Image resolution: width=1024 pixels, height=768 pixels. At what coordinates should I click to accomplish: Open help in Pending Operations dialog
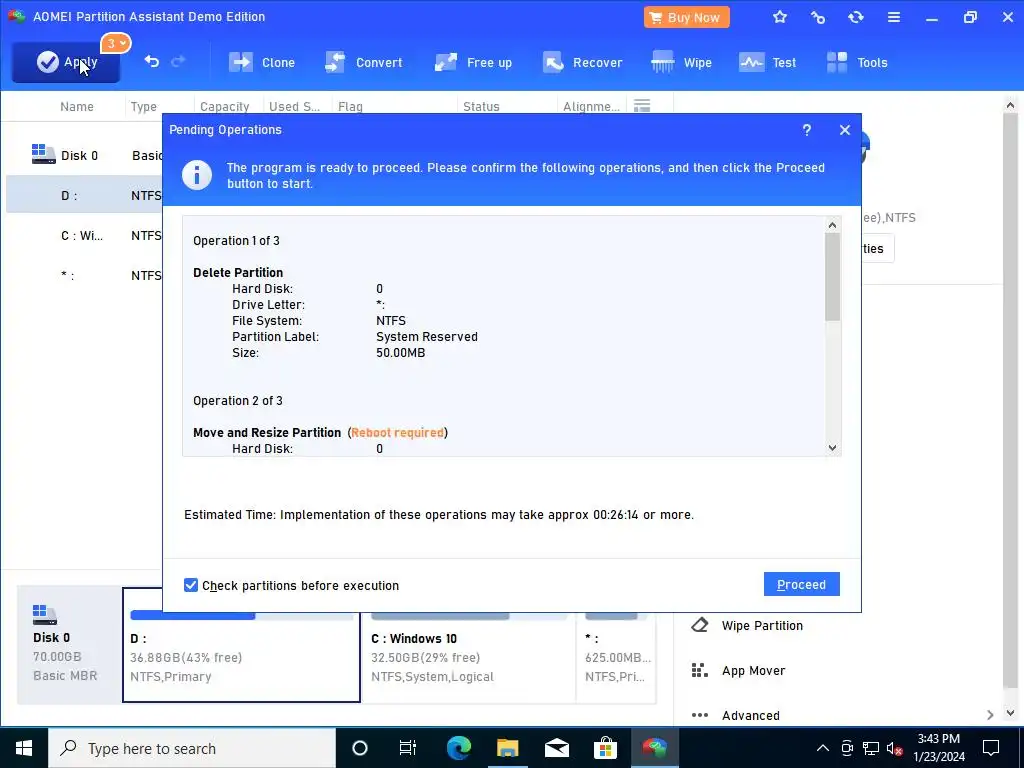click(807, 130)
